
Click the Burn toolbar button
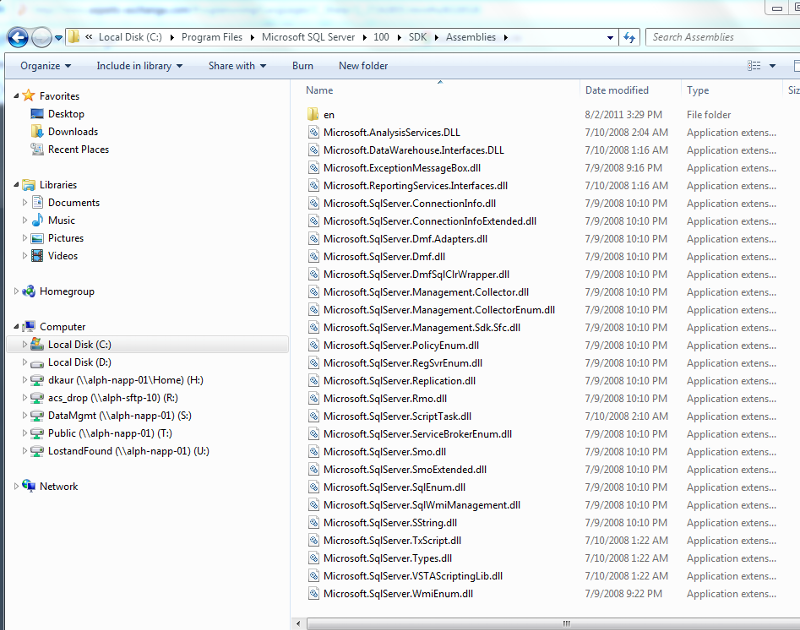[301, 65]
